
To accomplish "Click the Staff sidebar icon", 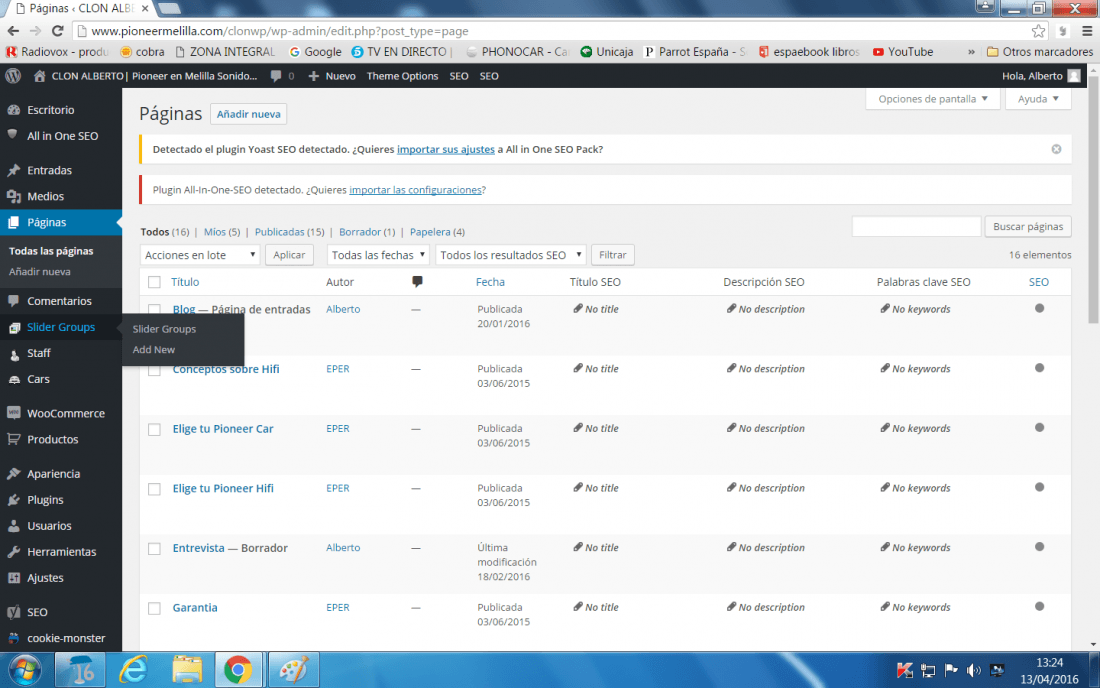I will [14, 353].
